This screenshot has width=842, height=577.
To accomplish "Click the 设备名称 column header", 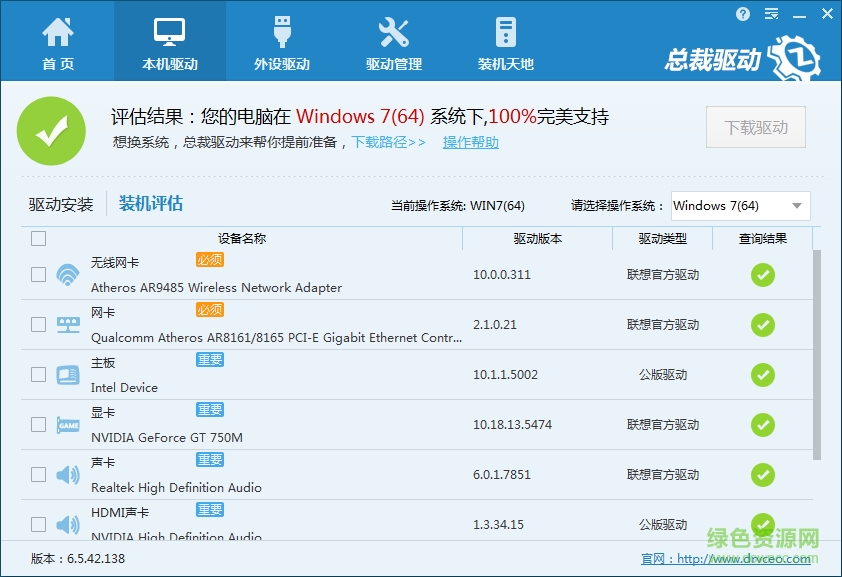I will [242, 238].
